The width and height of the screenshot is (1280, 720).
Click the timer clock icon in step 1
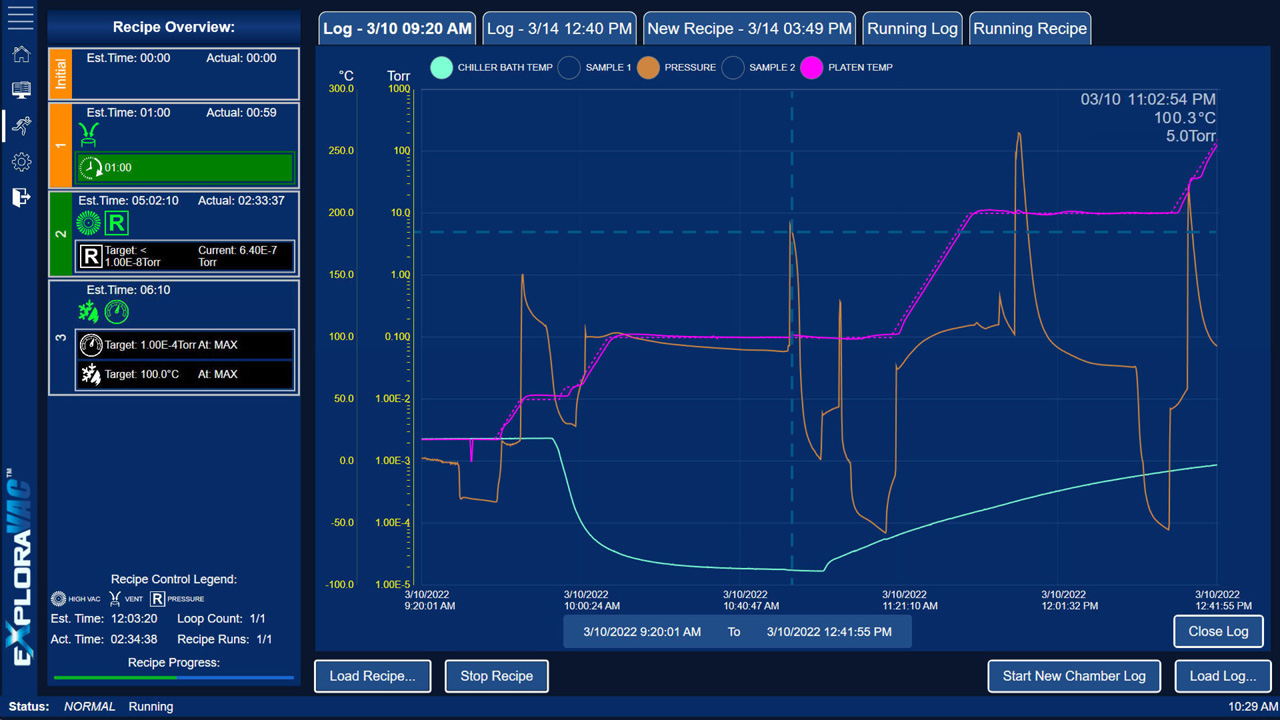91,168
